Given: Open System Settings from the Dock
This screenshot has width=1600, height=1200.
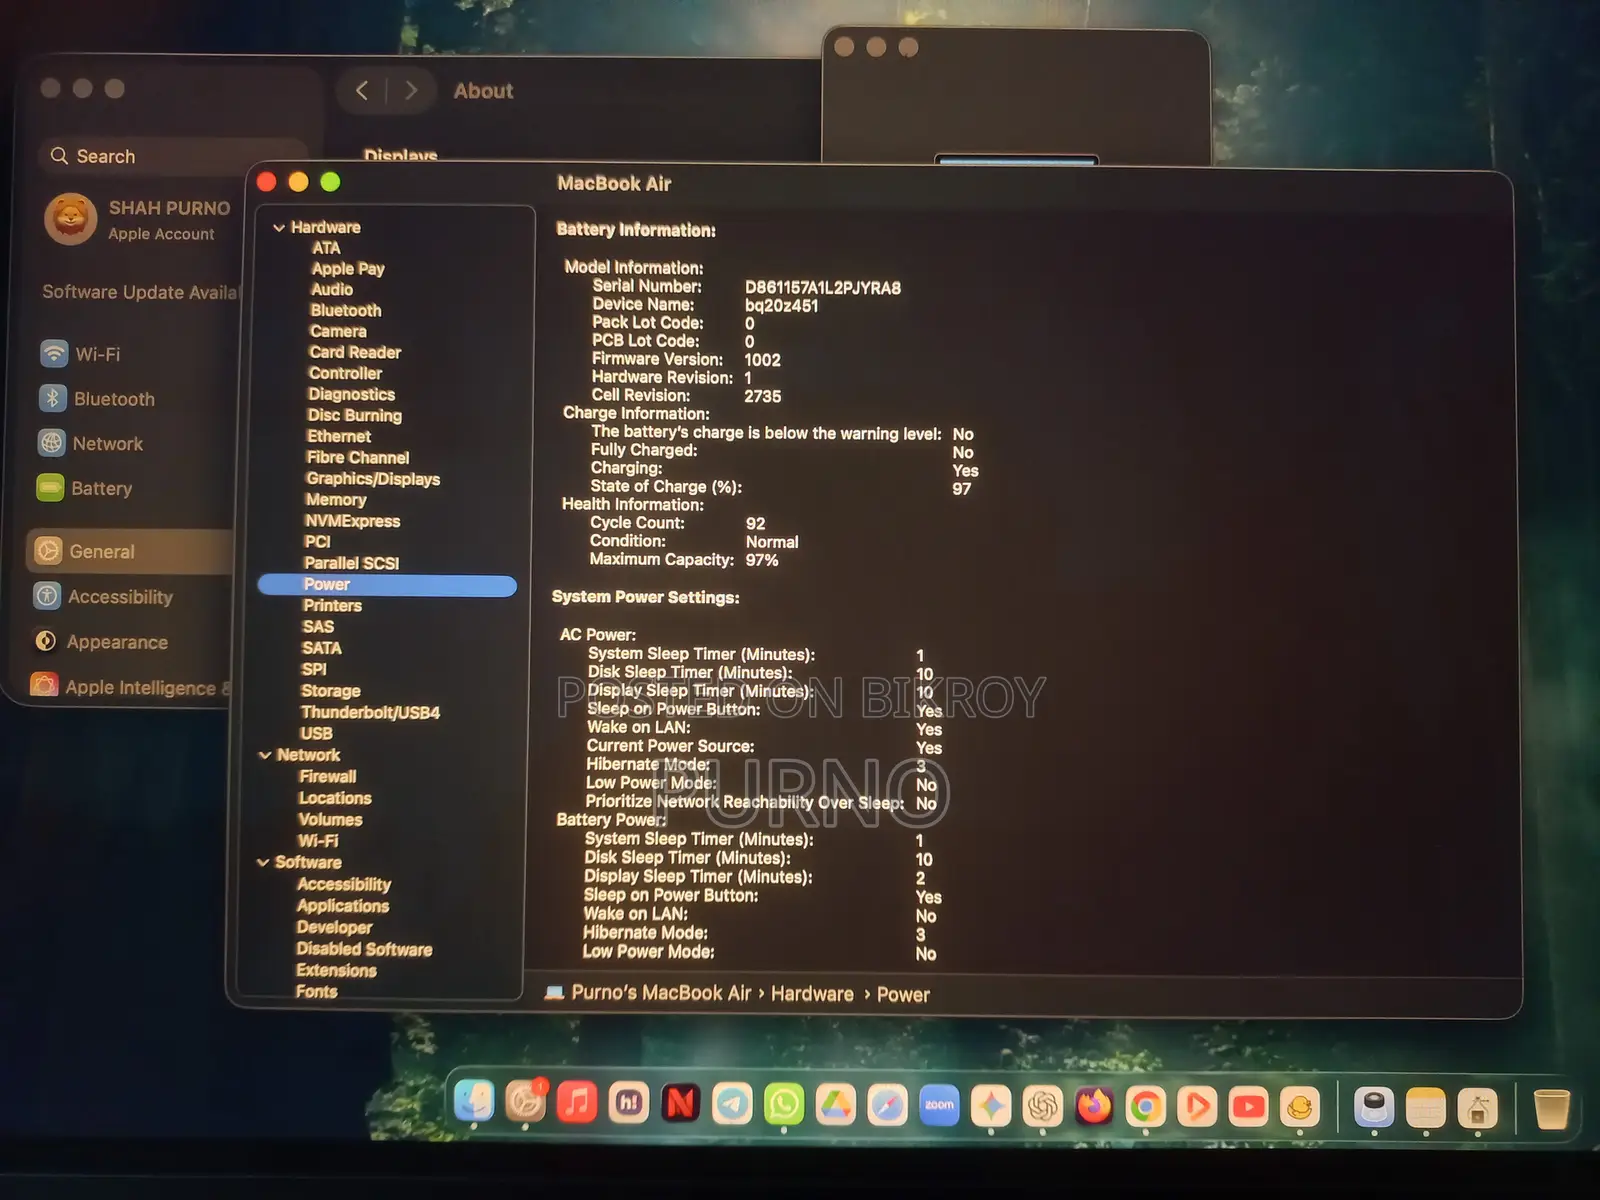Looking at the screenshot, I should [525, 1102].
